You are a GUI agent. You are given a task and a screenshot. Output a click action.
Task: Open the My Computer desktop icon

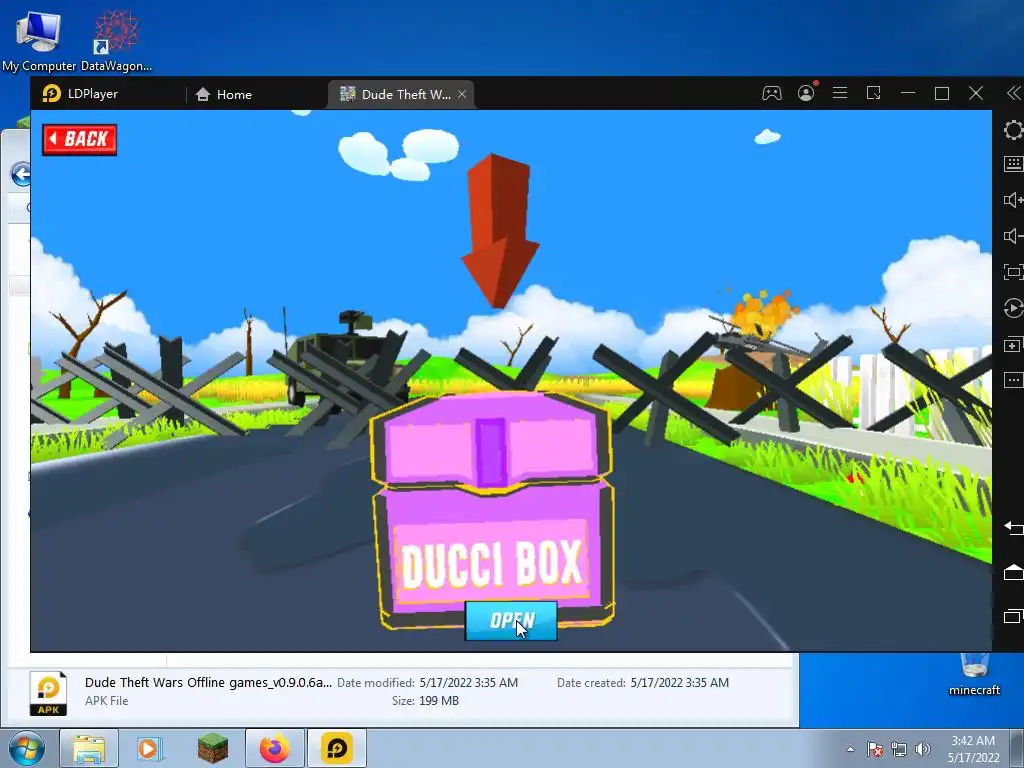(x=39, y=41)
